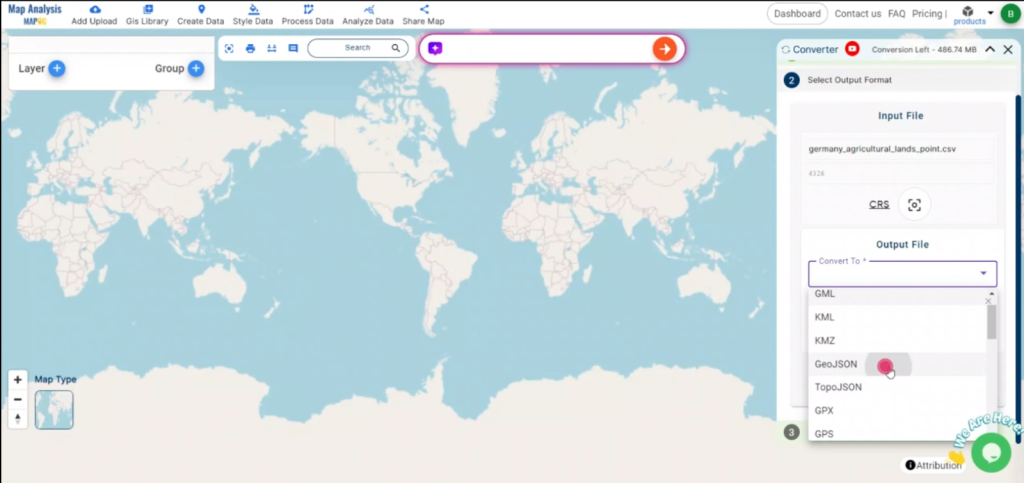The image size is (1024, 483).
Task: Select KML from format list
Action: [897, 317]
